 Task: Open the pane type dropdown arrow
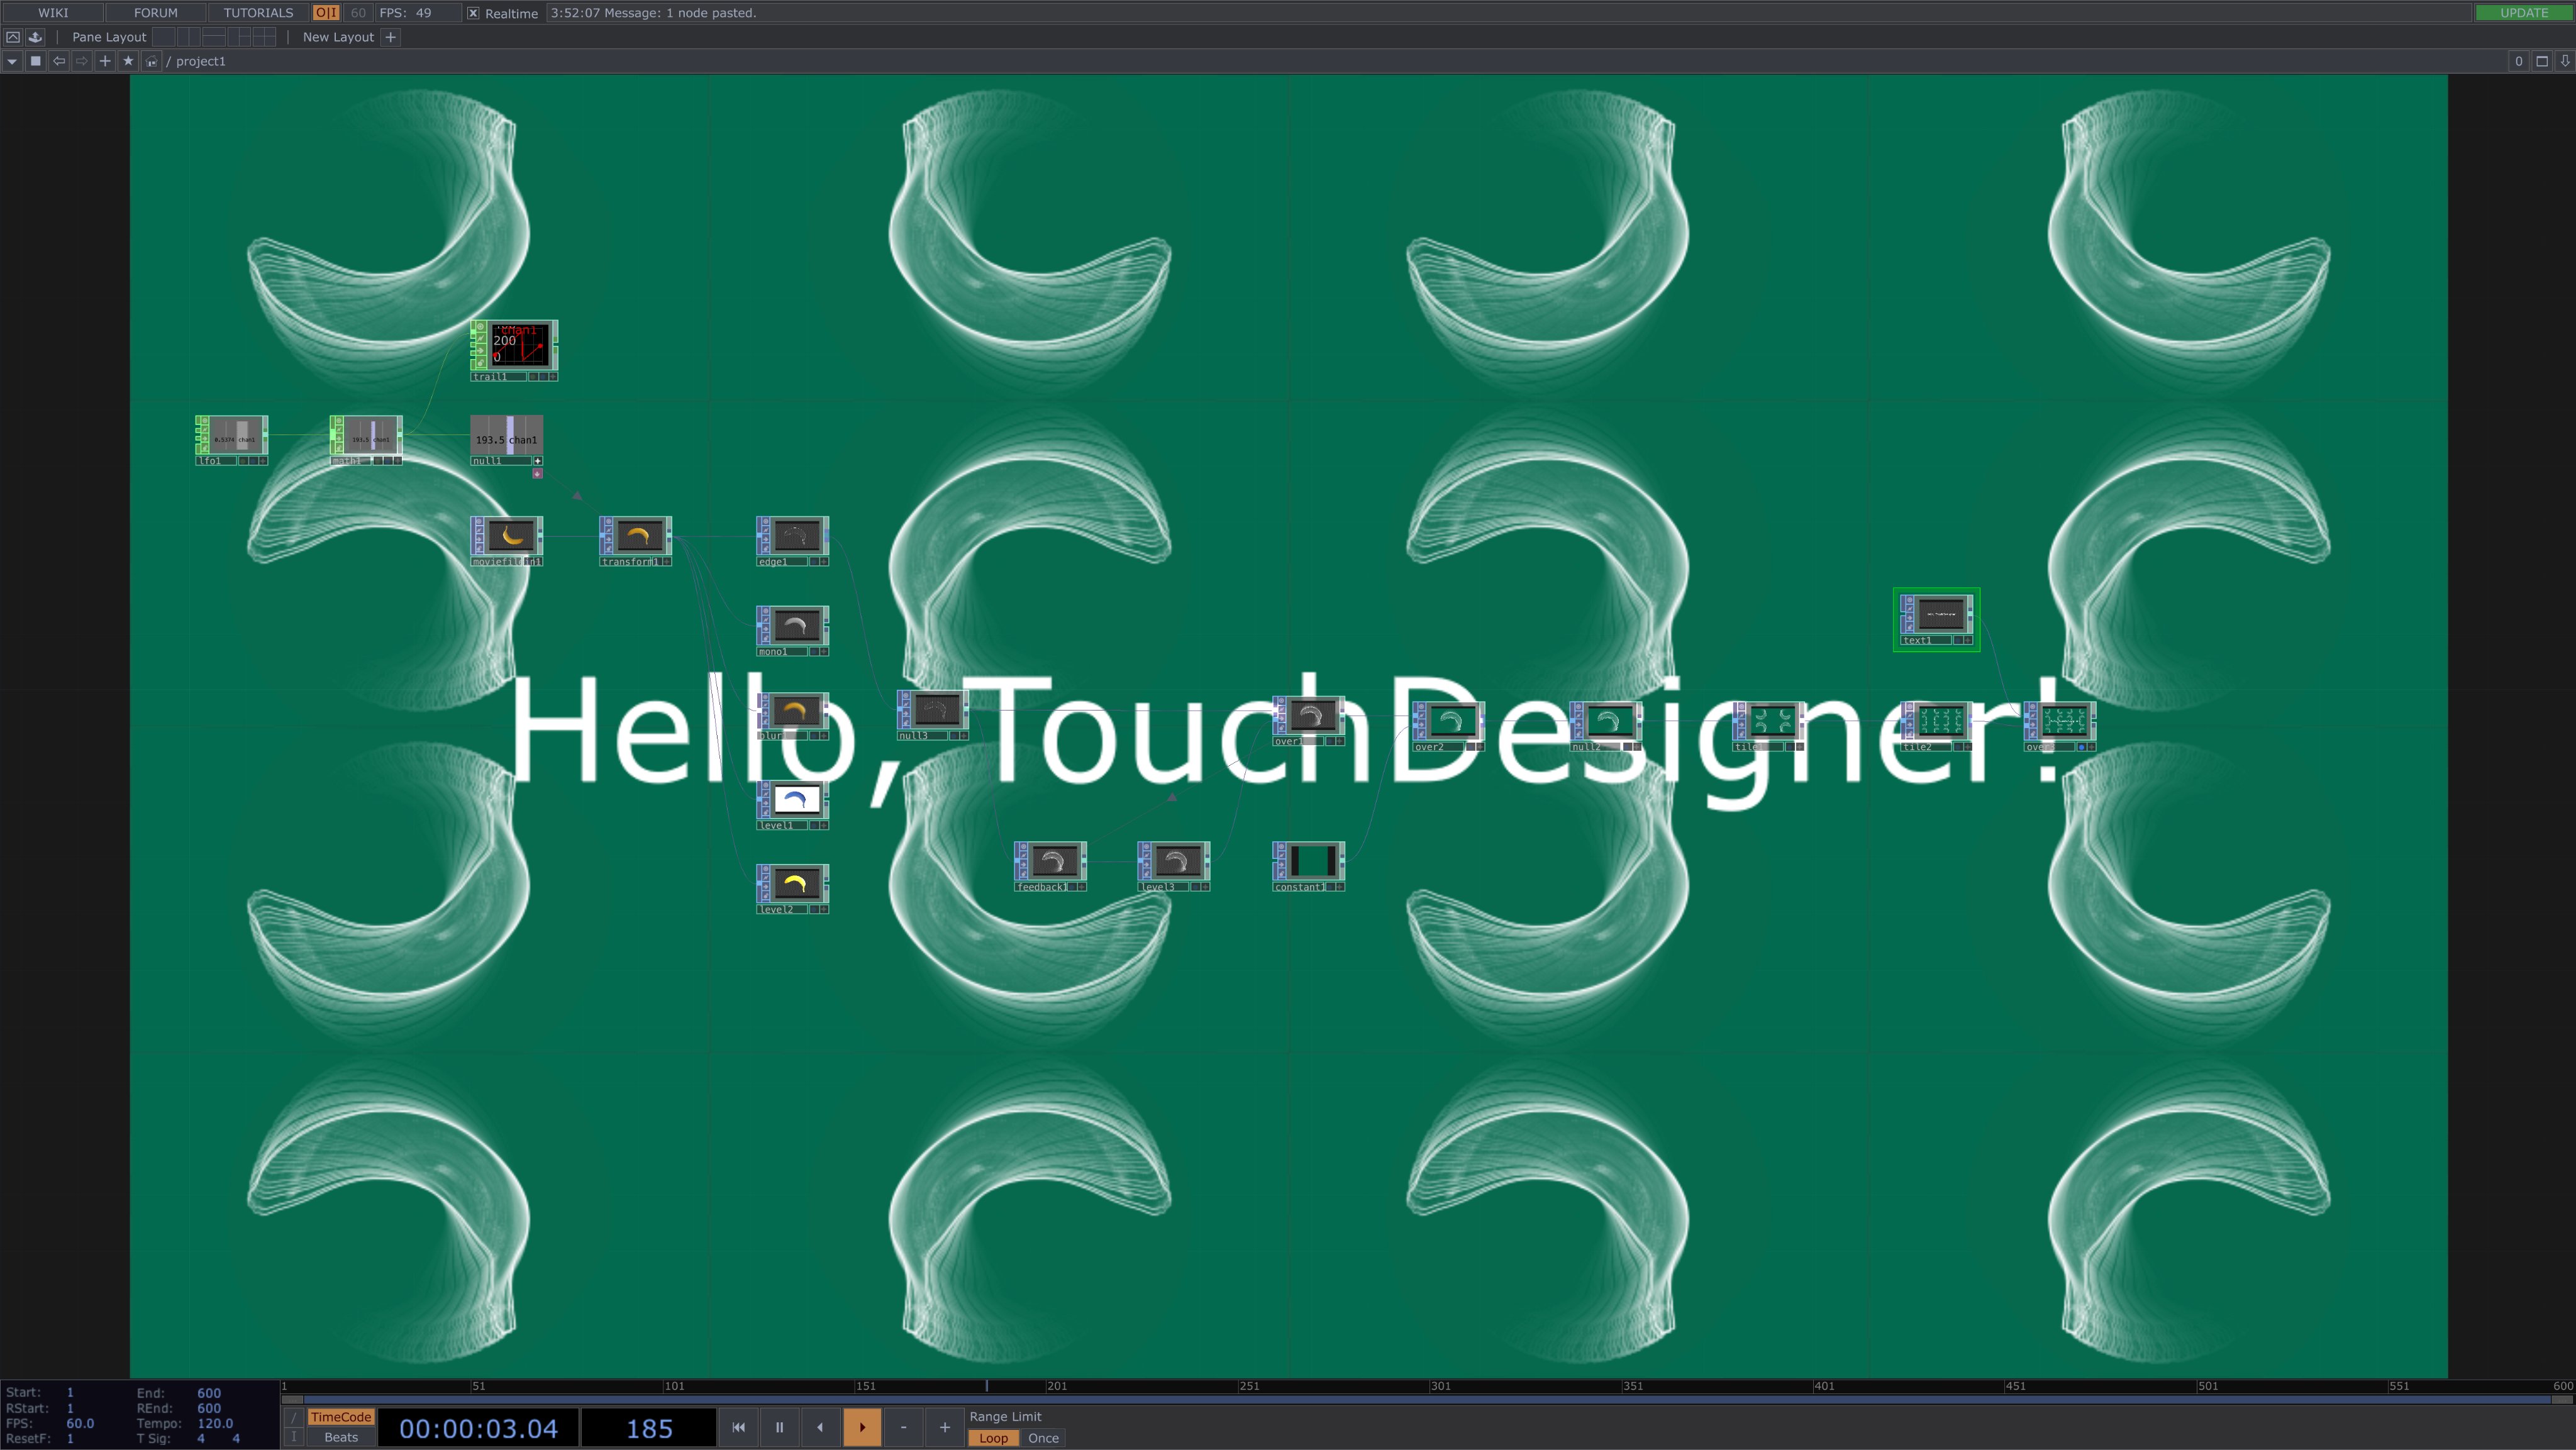point(12,61)
